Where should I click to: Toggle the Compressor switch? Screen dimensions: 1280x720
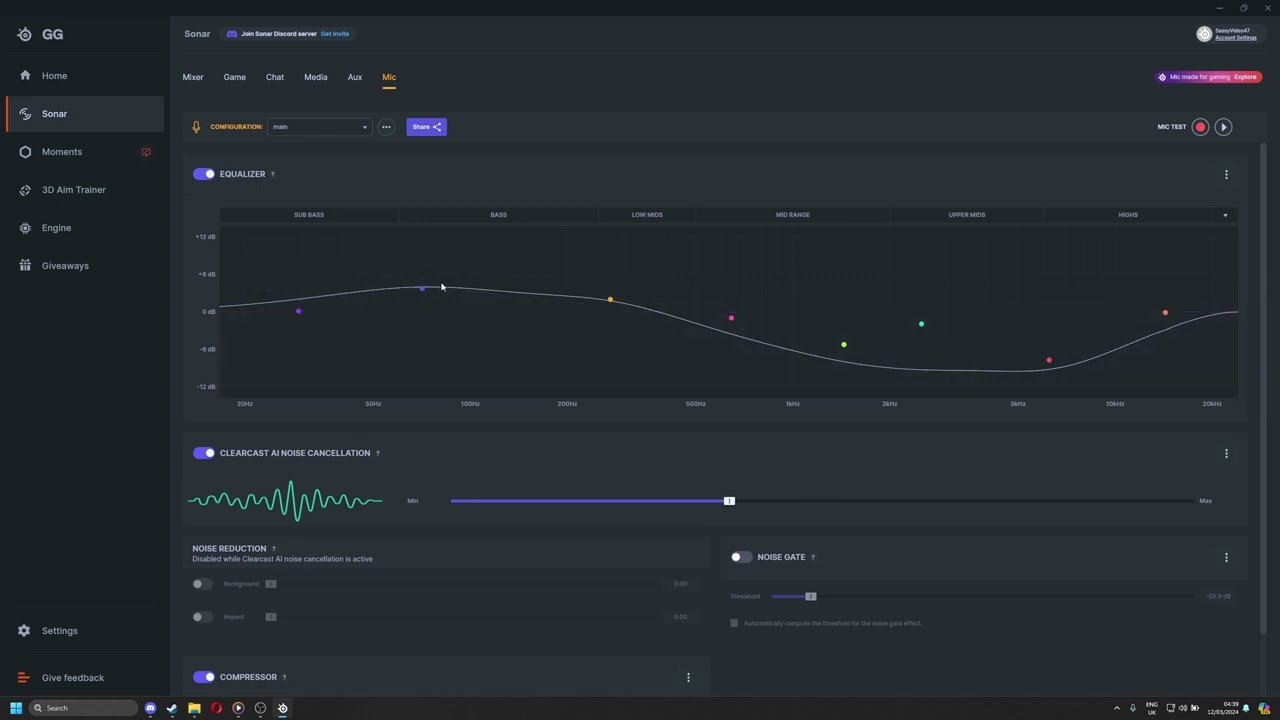204,677
